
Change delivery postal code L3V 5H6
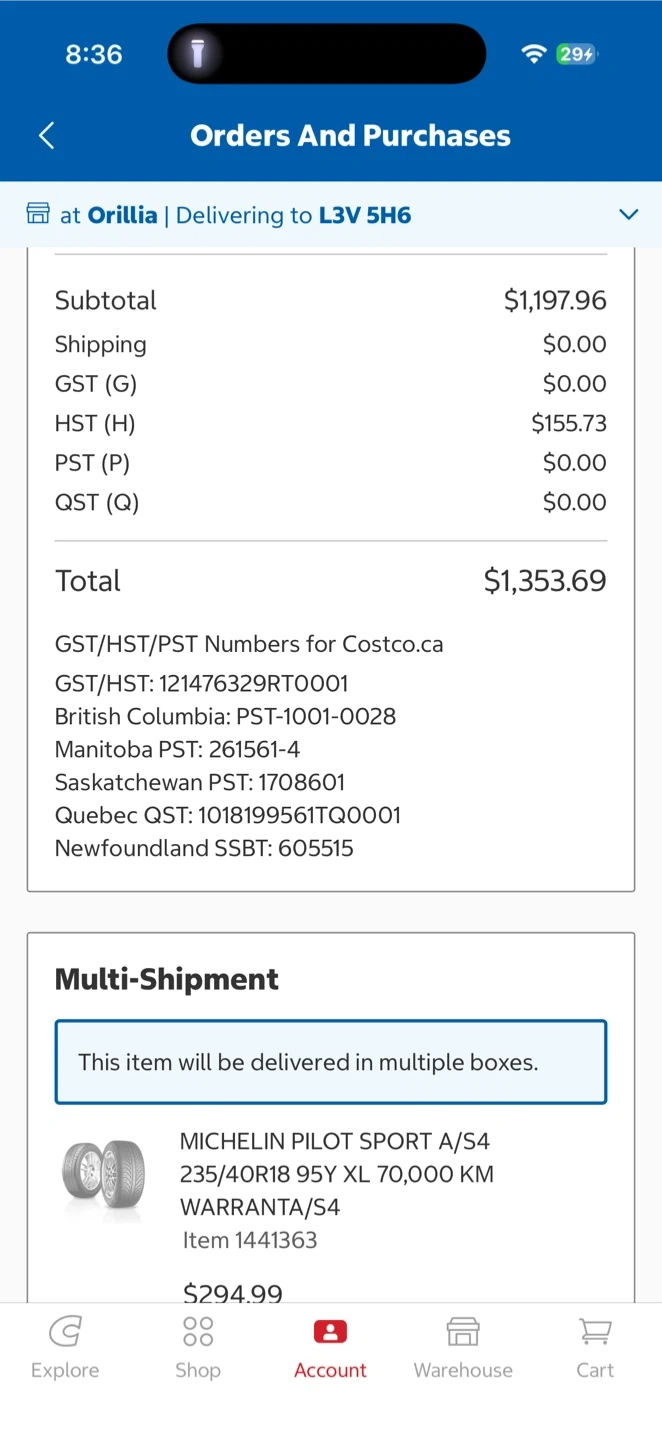click(x=365, y=215)
